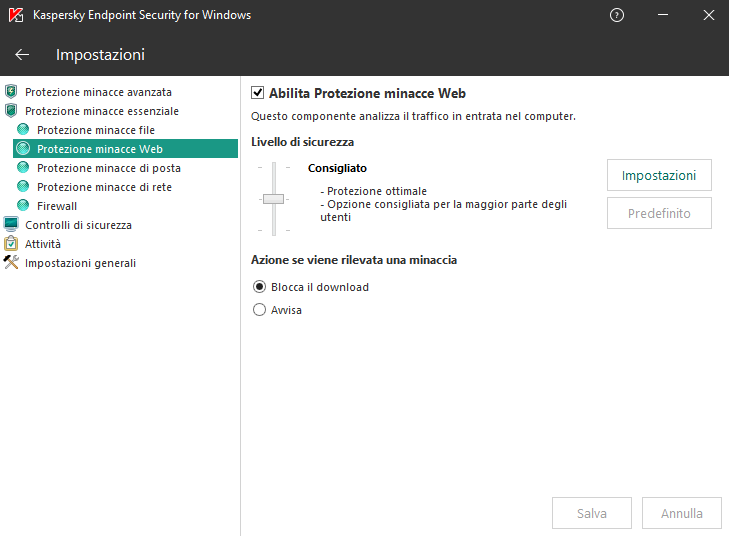Open the help question mark icon
Screen dimensions: 729x536
click(616, 15)
